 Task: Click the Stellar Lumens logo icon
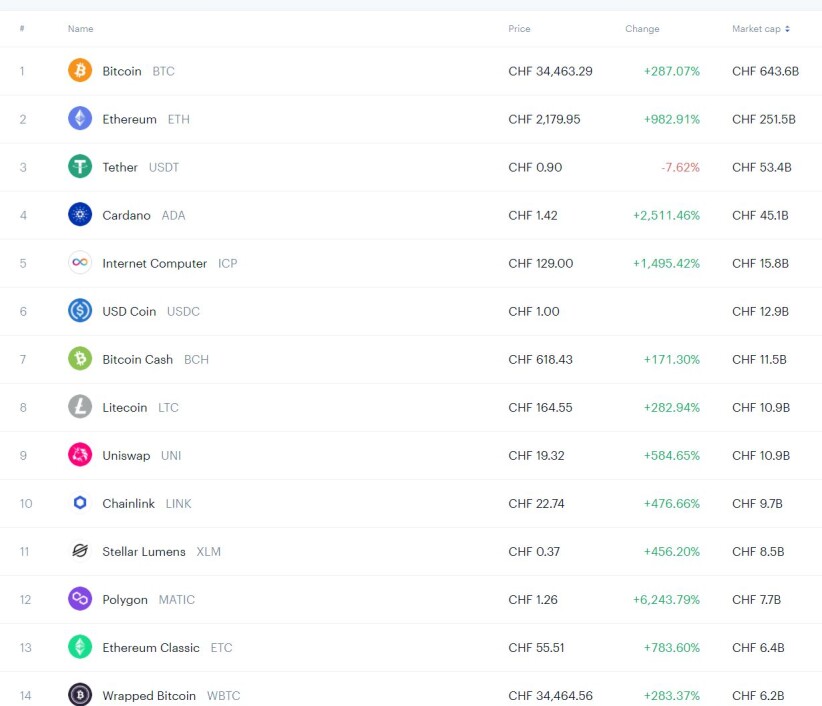[80, 551]
